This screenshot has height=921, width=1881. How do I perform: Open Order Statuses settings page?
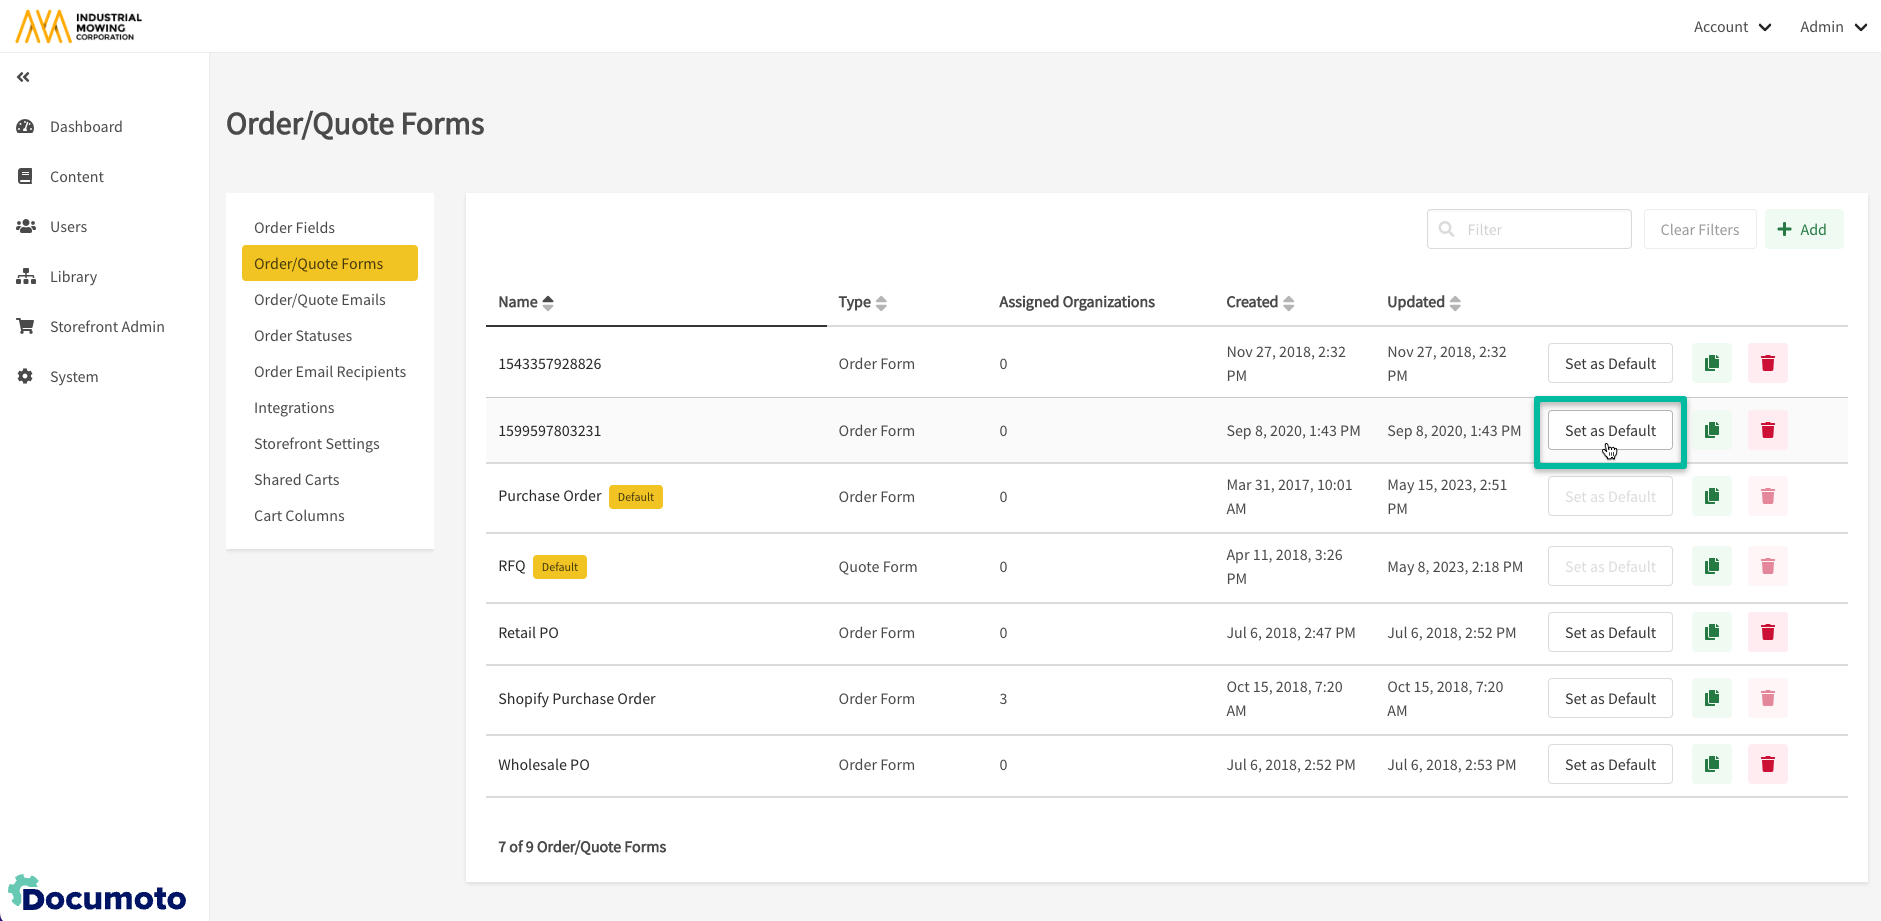(303, 336)
